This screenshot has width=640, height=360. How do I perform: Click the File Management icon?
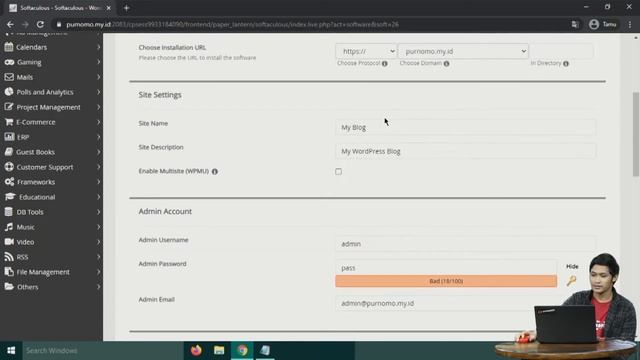tap(9, 272)
